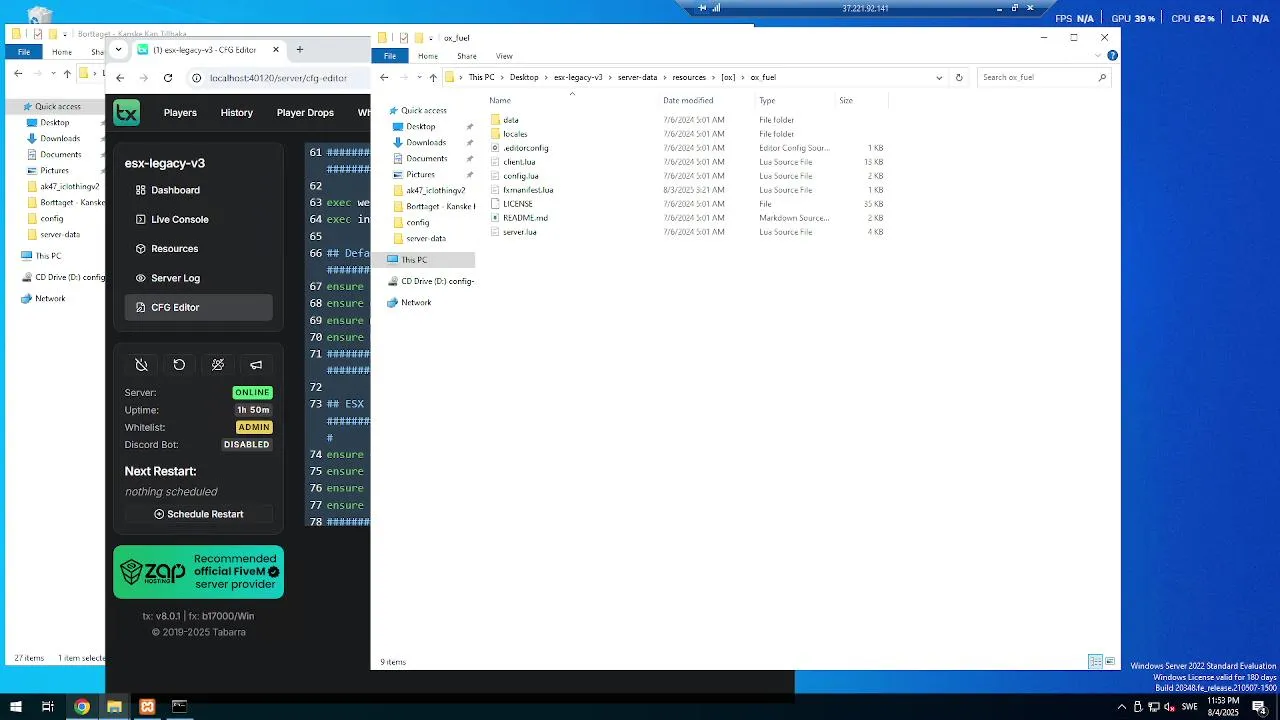1280x720 pixels.
Task: Select the data folder
Action: 511,120
